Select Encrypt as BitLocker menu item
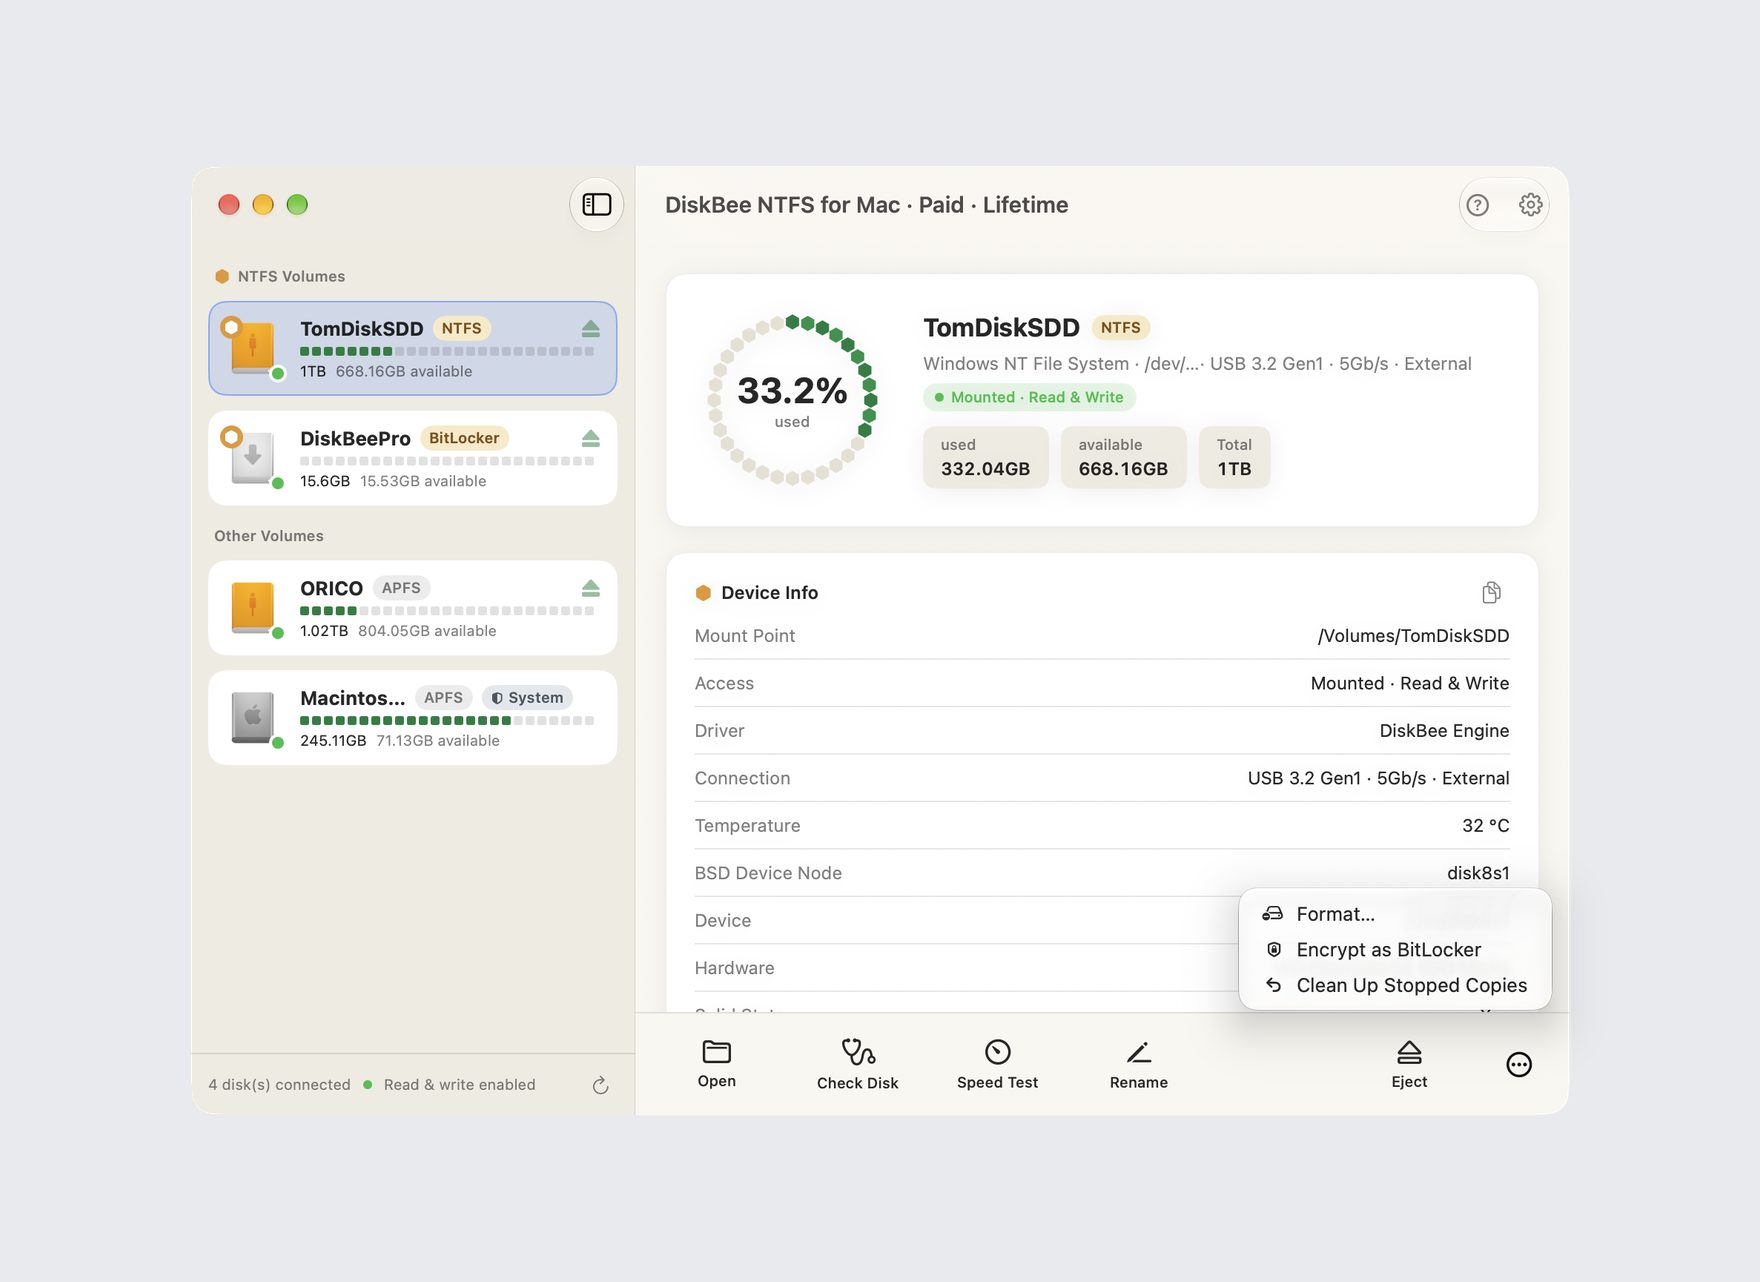This screenshot has width=1760, height=1282. click(x=1395, y=950)
